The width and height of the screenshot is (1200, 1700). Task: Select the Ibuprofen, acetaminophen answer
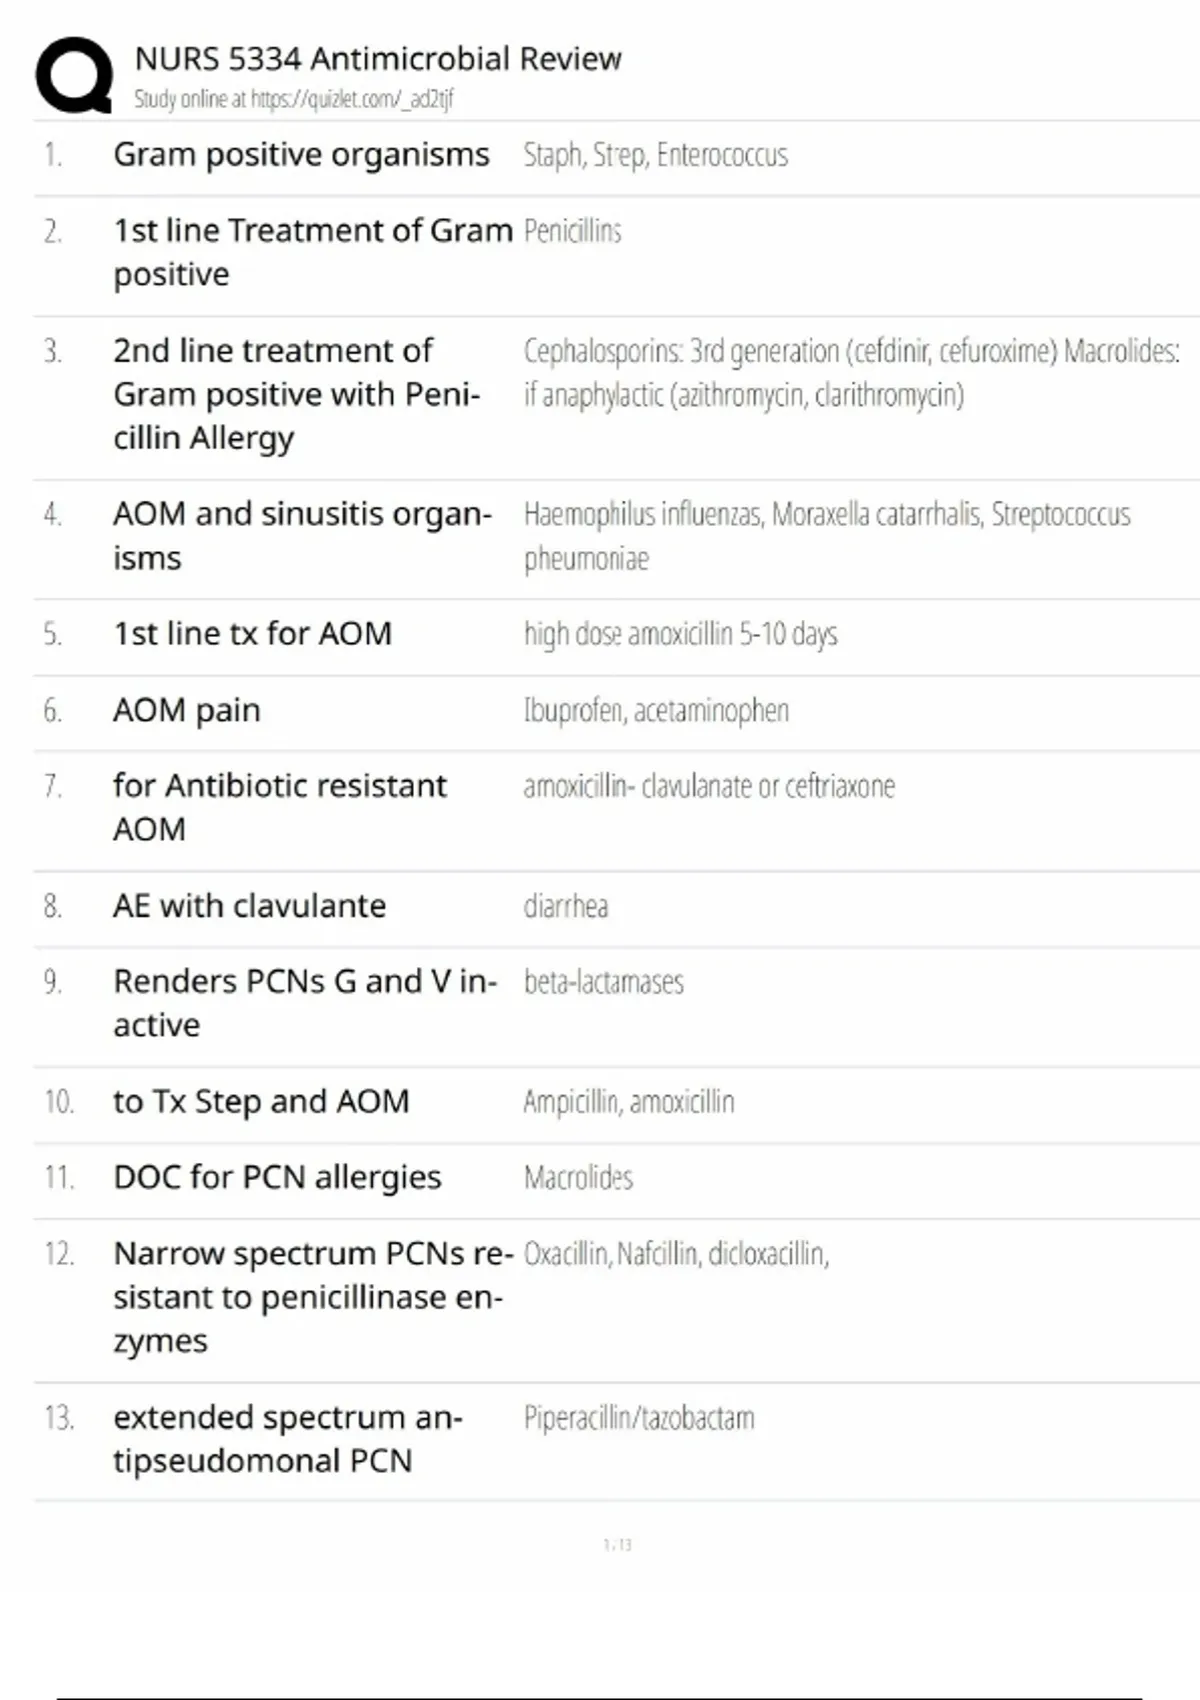tap(656, 710)
